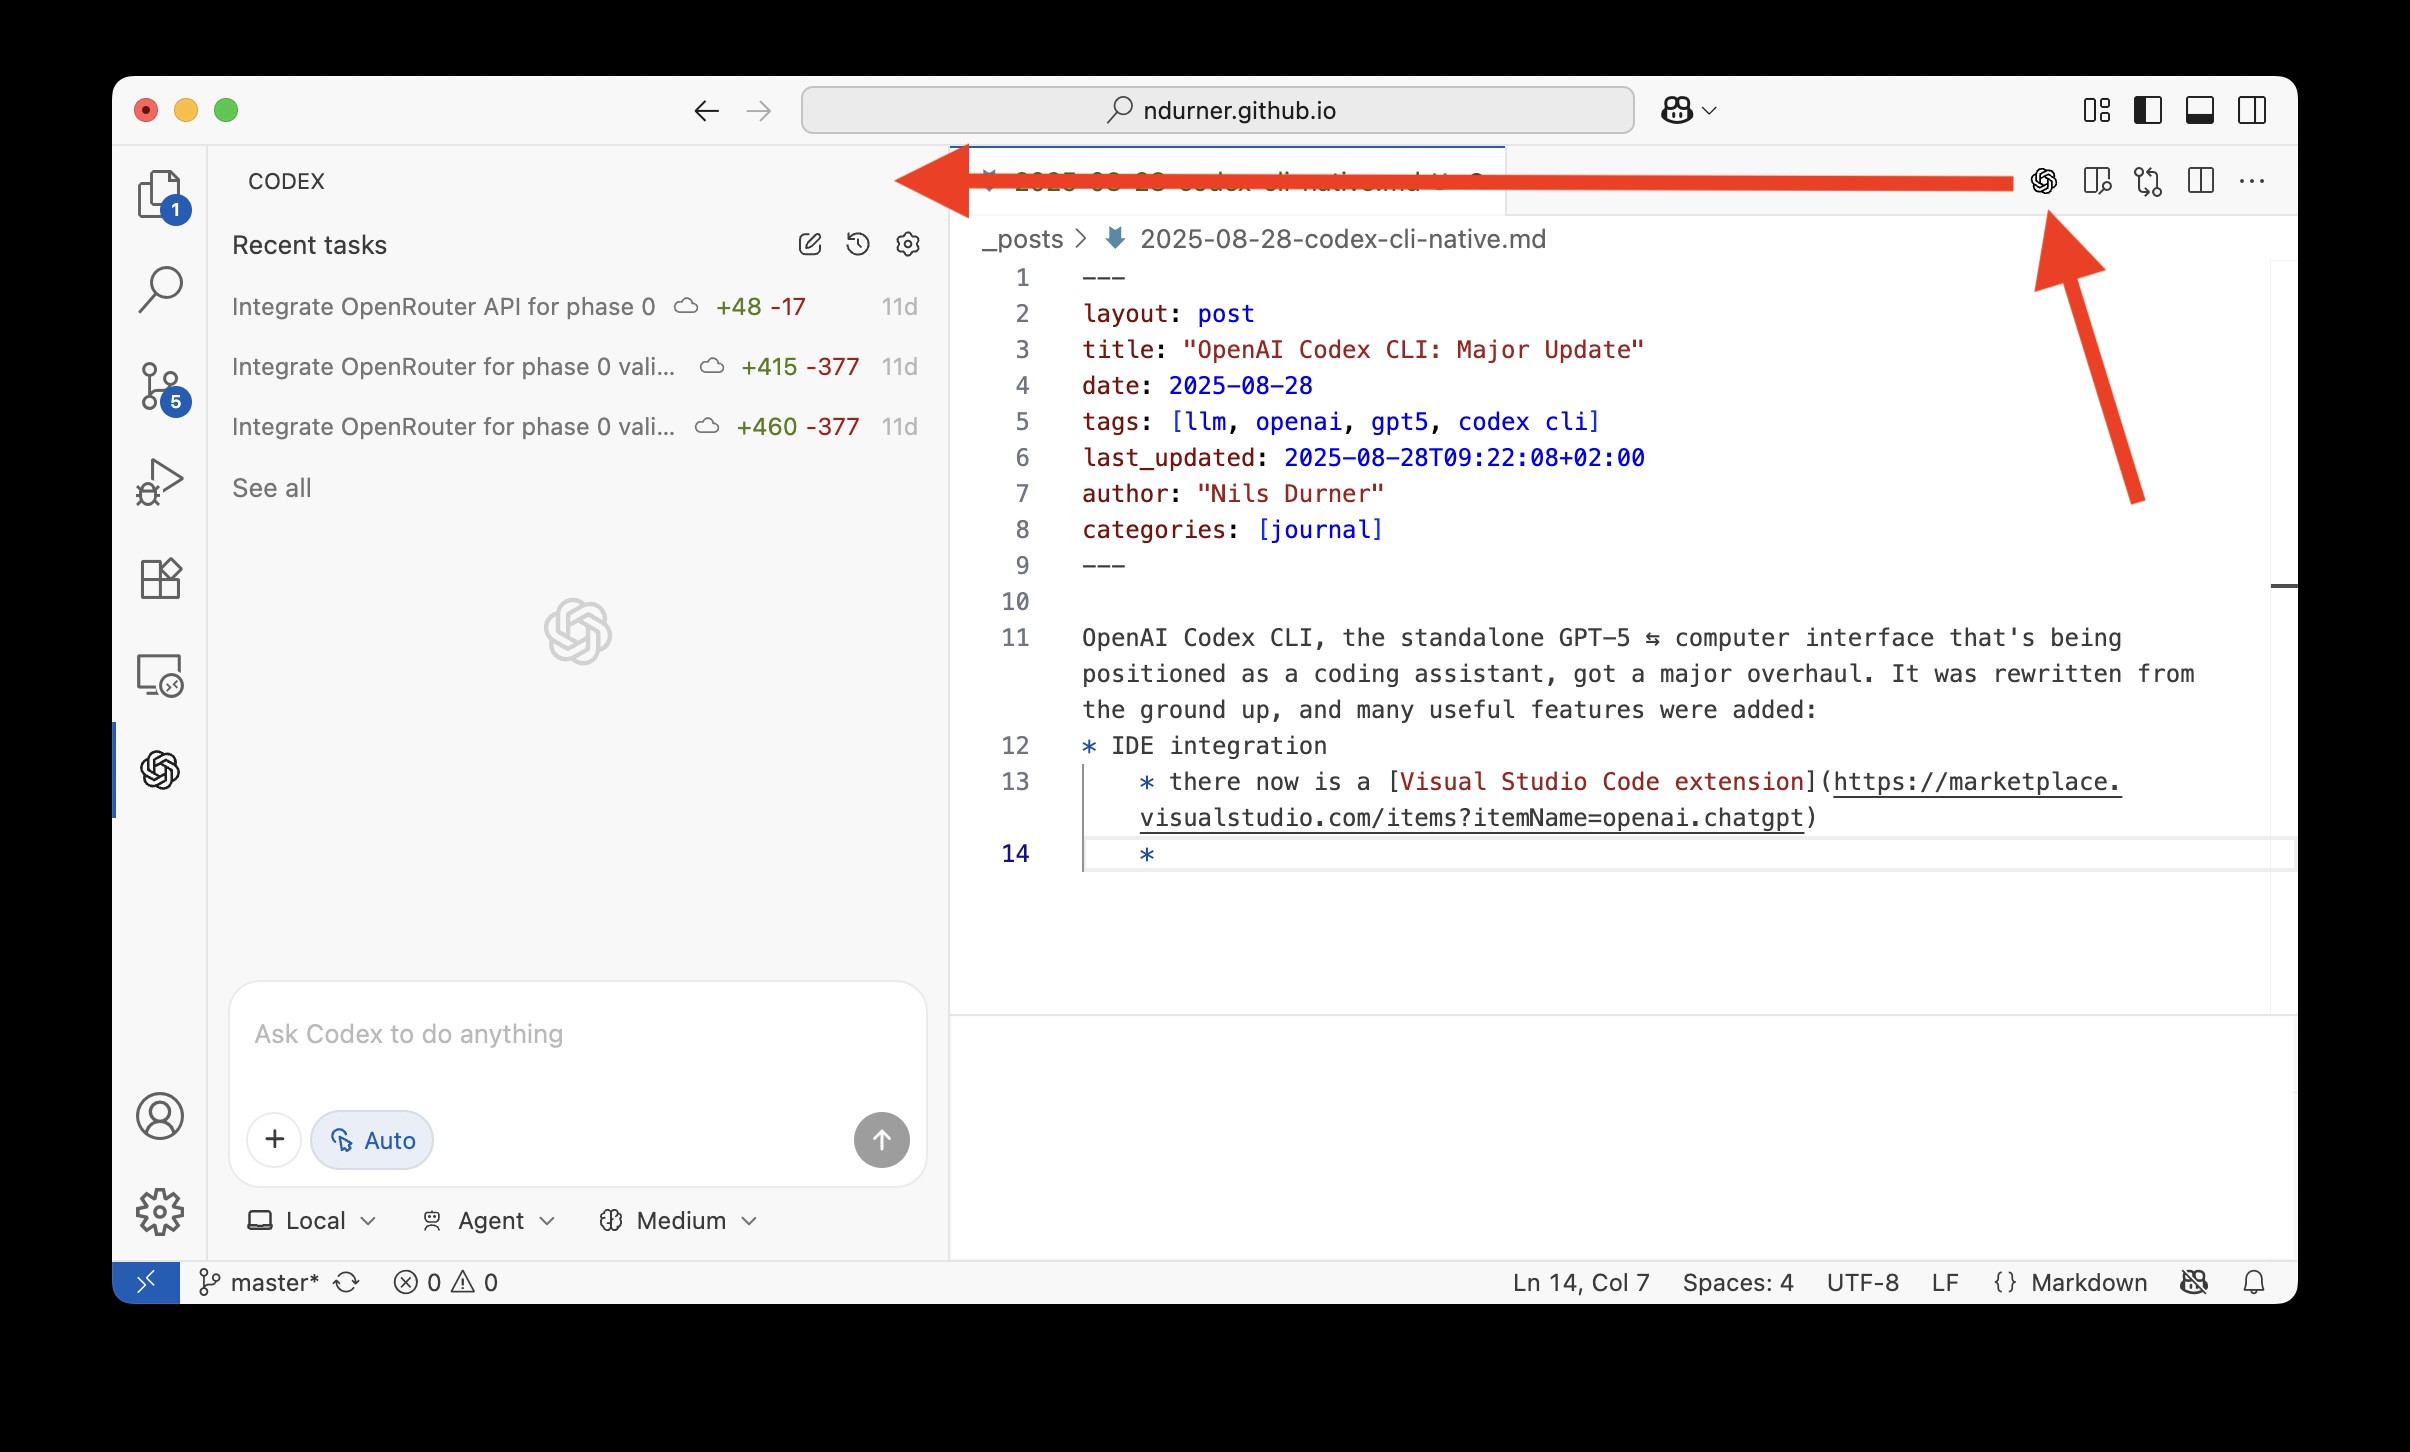Viewport: 2410px width, 1452px height.
Task: Click the minimap scrollbar of the editor
Action: [x=2283, y=636]
